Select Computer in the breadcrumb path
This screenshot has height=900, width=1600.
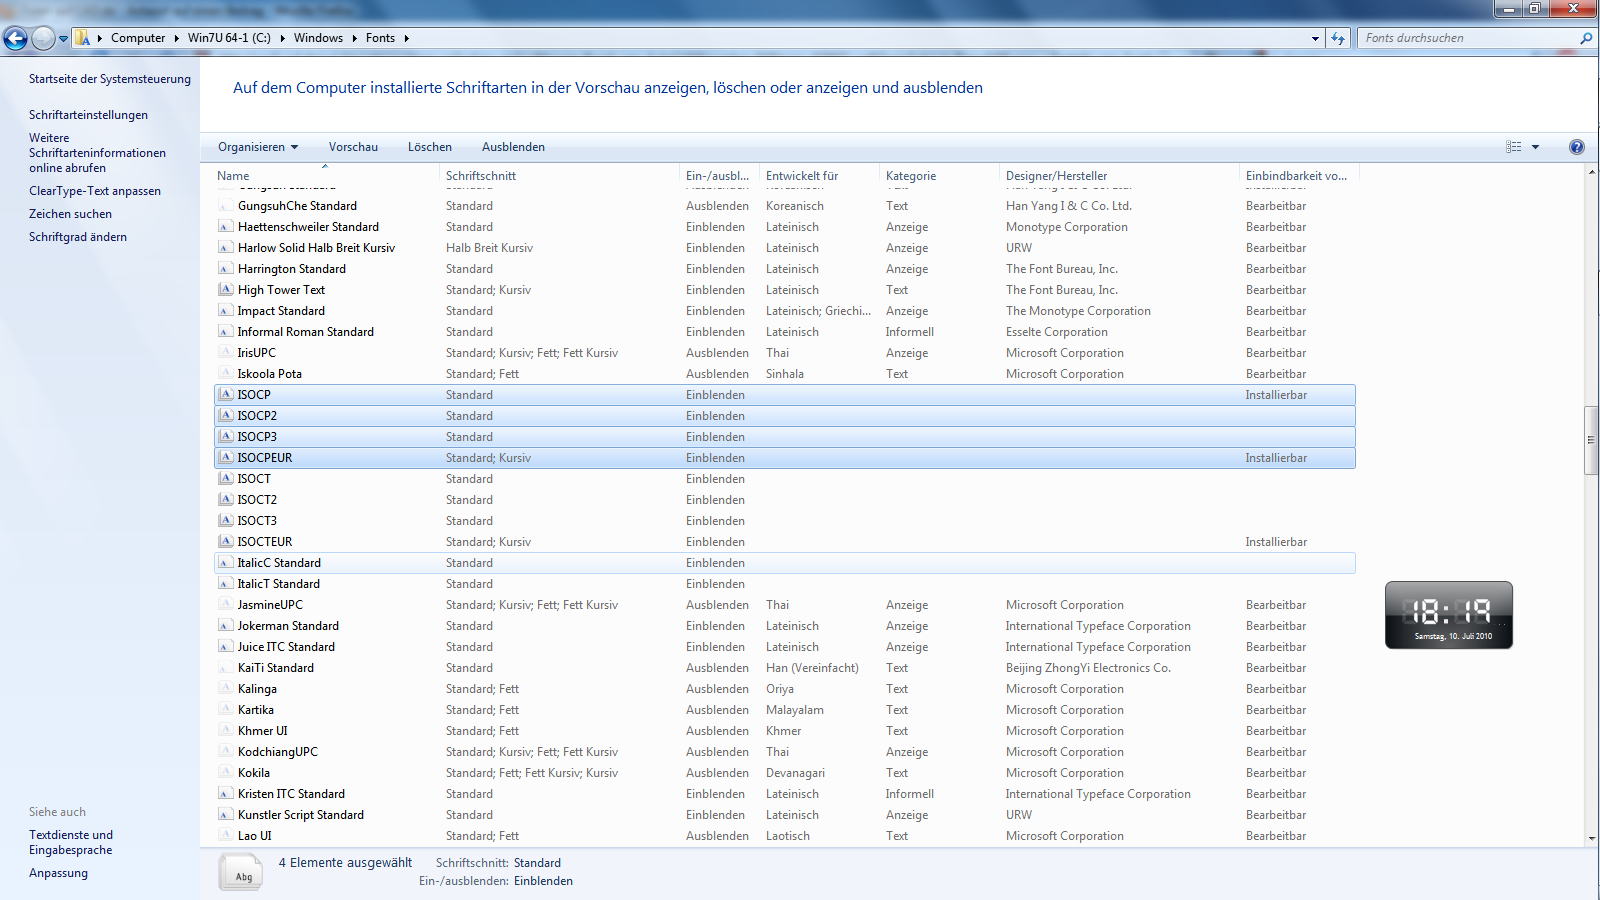tap(138, 38)
